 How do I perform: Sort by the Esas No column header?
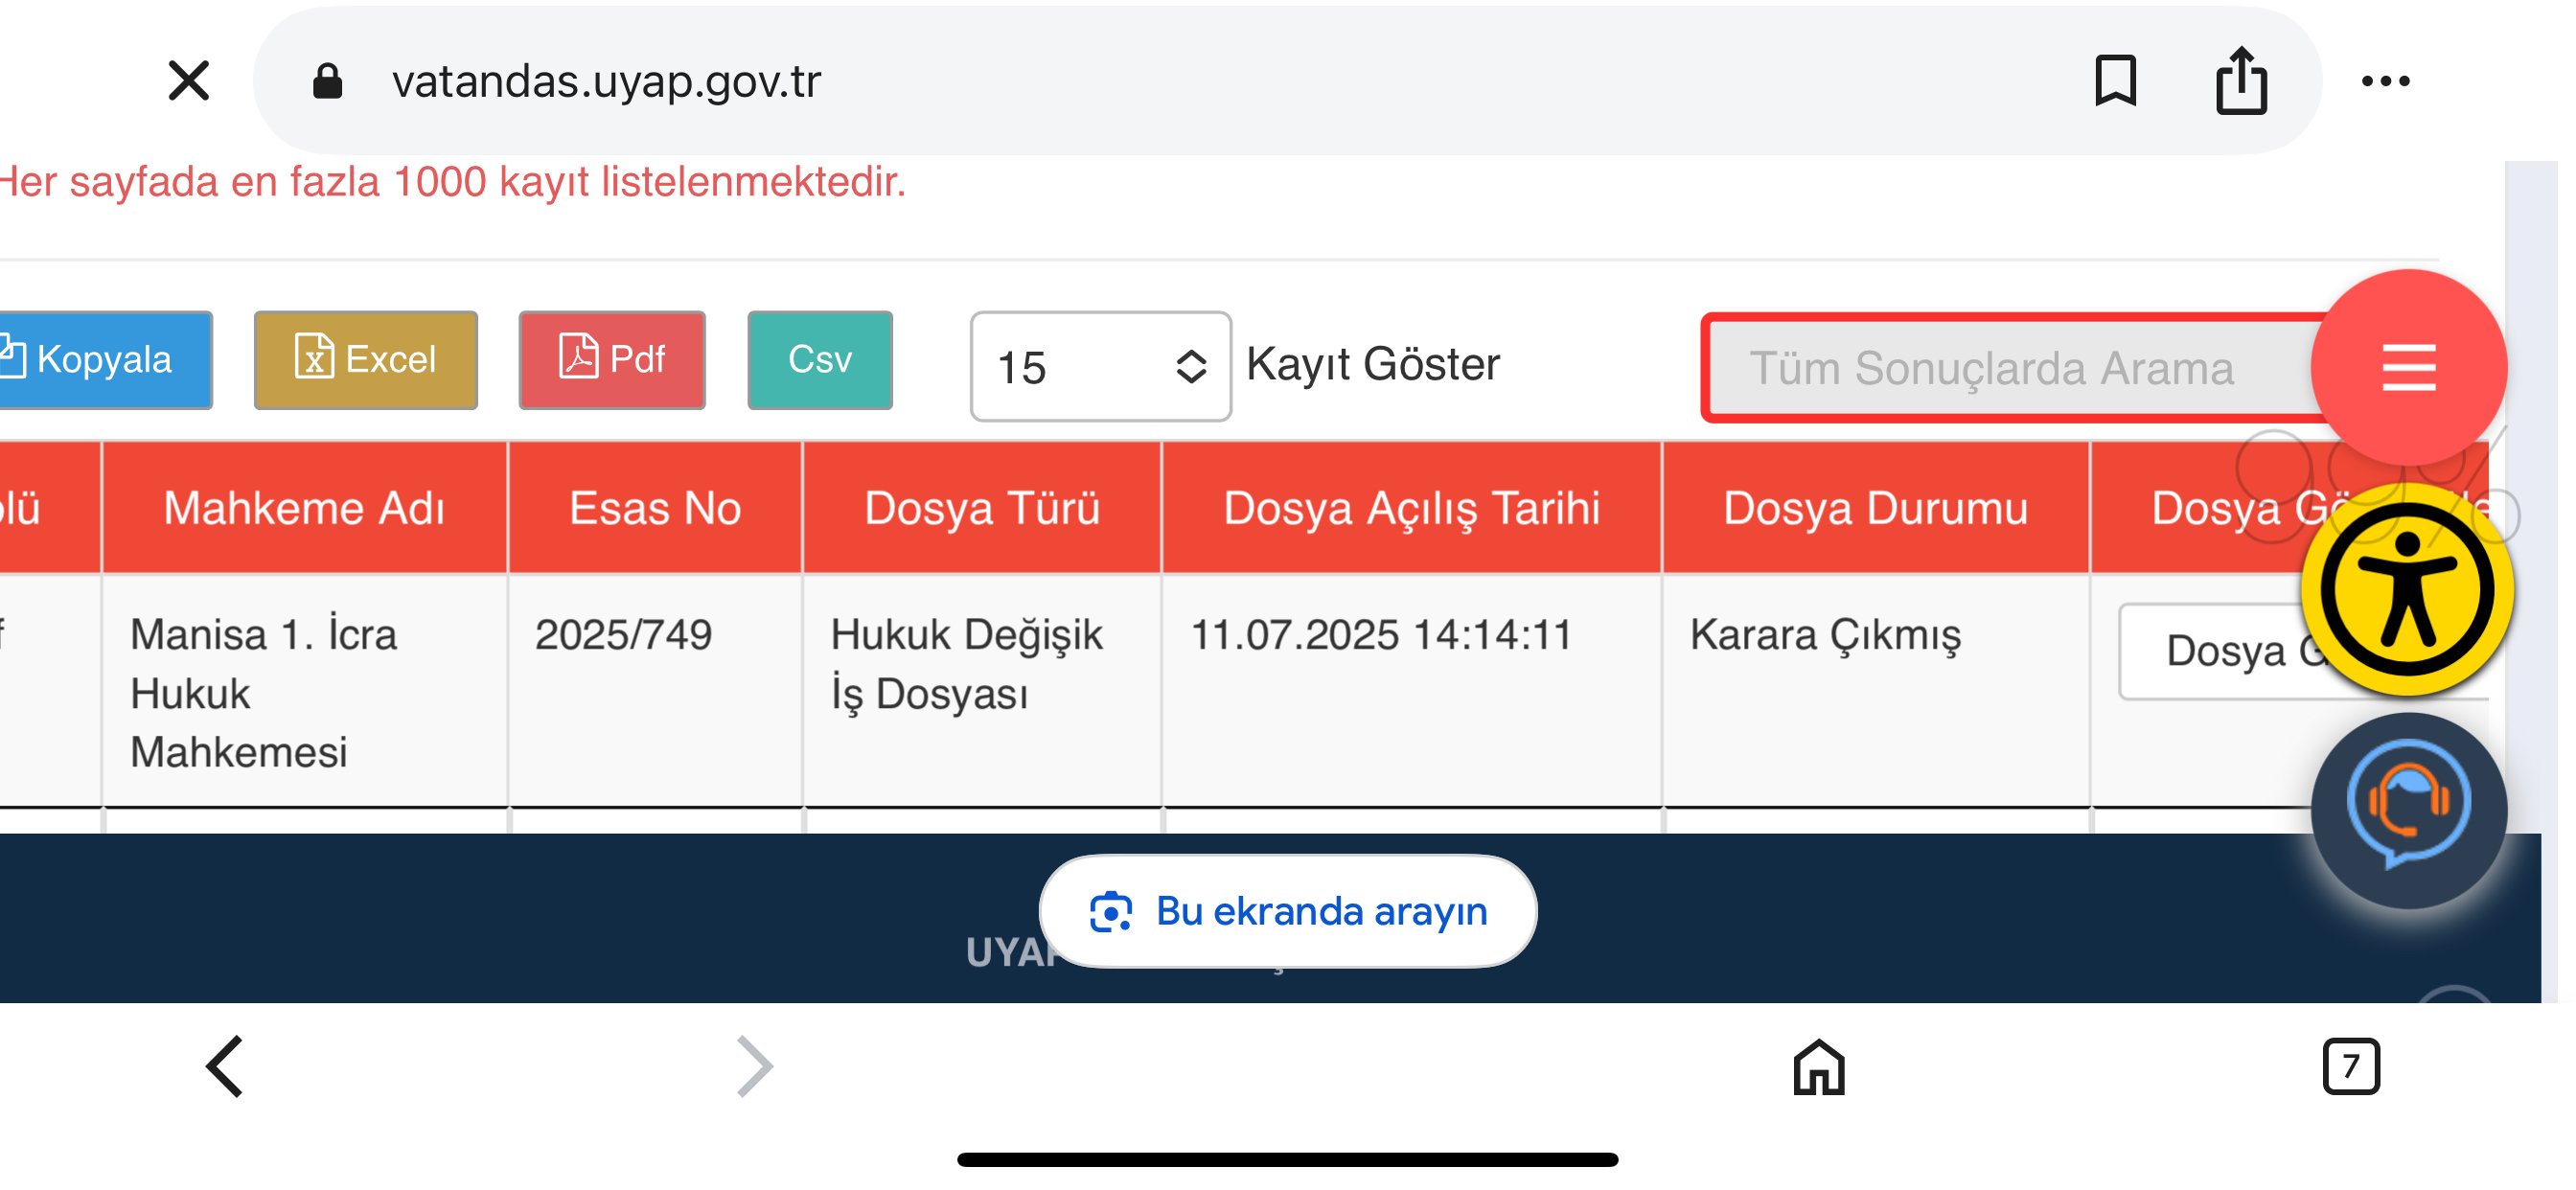(x=655, y=508)
